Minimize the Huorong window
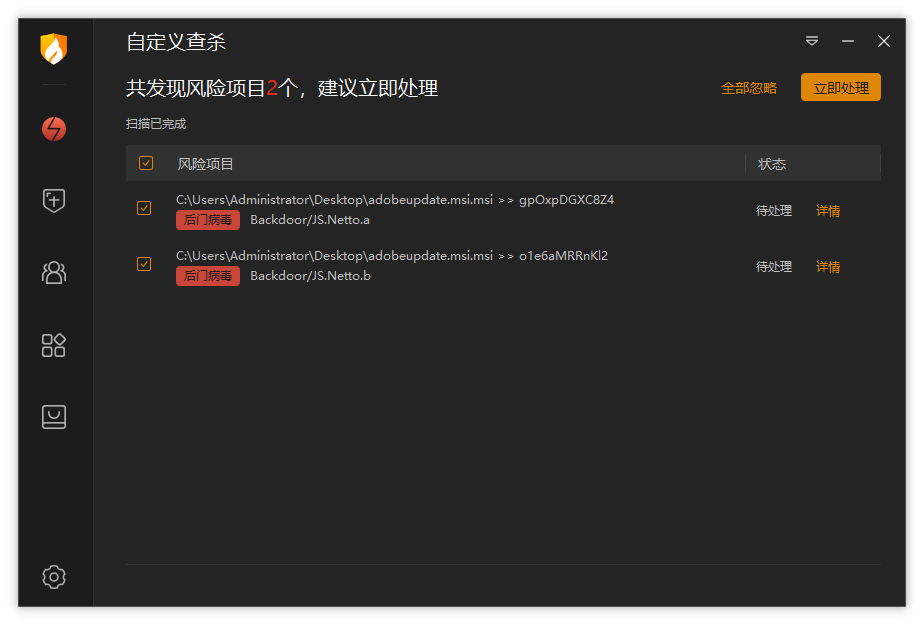The height and width of the screenshot is (625, 924). [x=848, y=41]
